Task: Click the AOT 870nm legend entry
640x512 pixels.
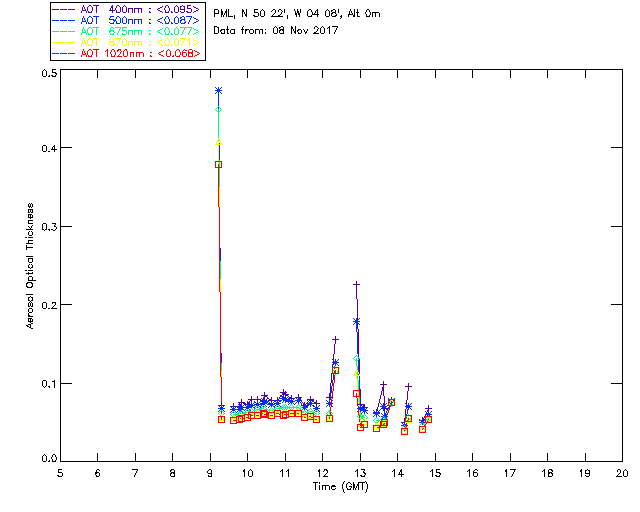Action: coord(126,42)
